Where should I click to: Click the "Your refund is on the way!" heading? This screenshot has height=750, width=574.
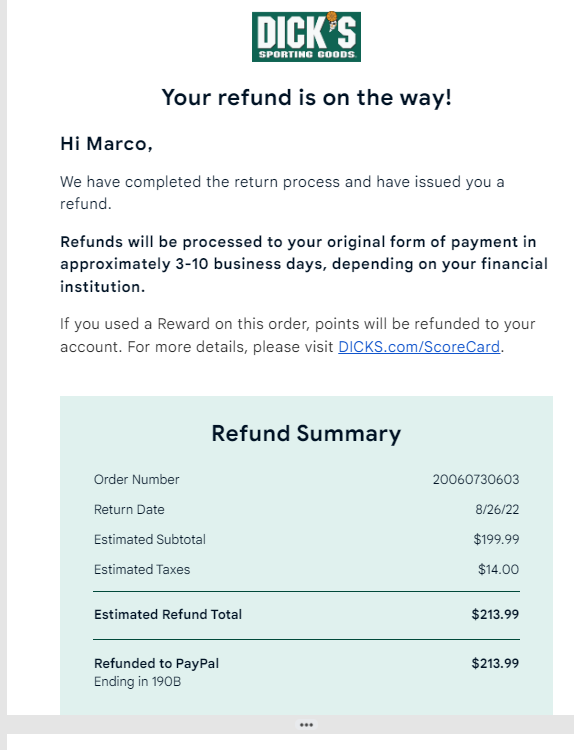(306, 98)
